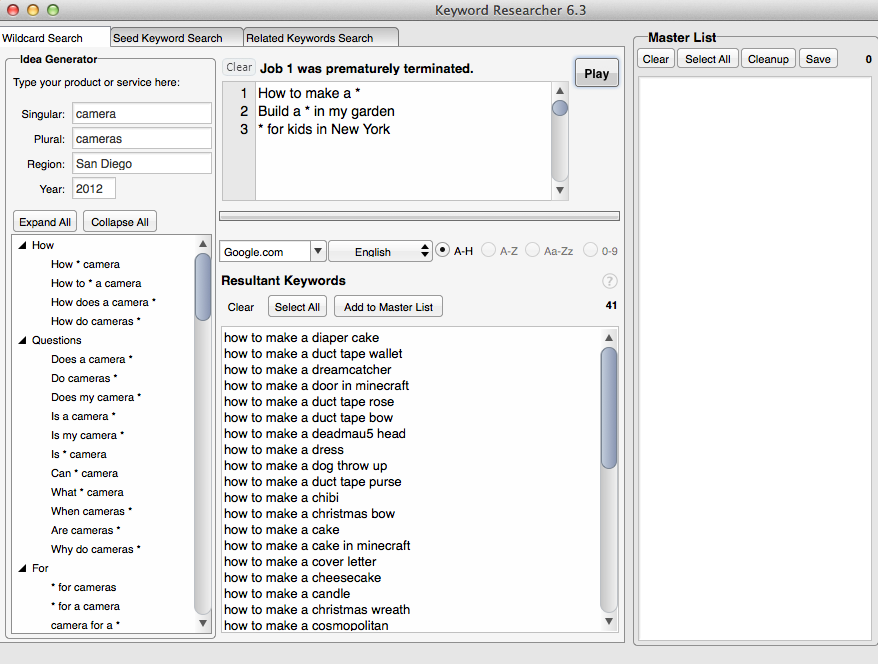The height and width of the screenshot is (664, 878).
Task: Click the Master List Cleanup button
Action: point(768,59)
